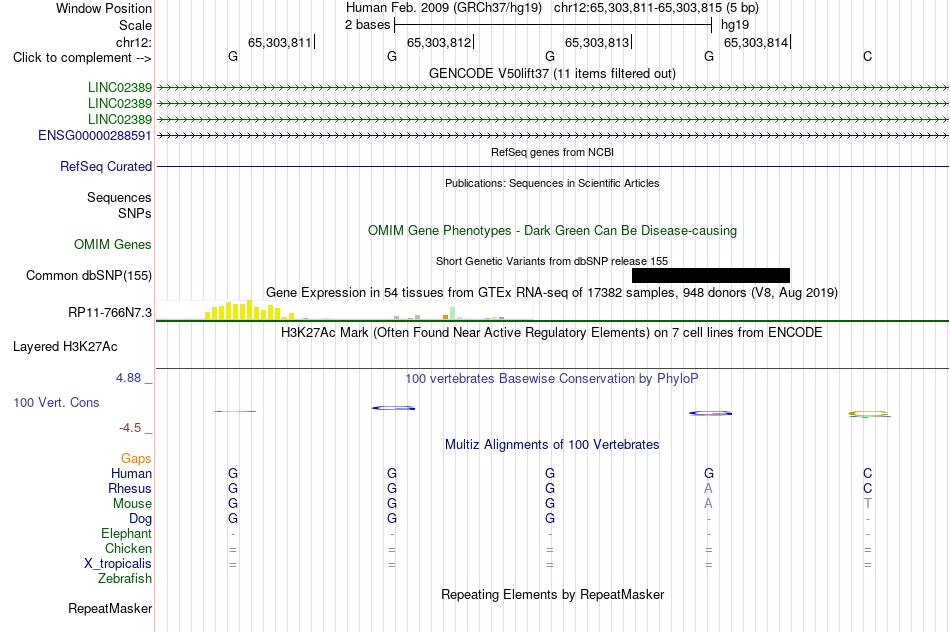Open the GENCODE V50lift37 track title

(552, 73)
